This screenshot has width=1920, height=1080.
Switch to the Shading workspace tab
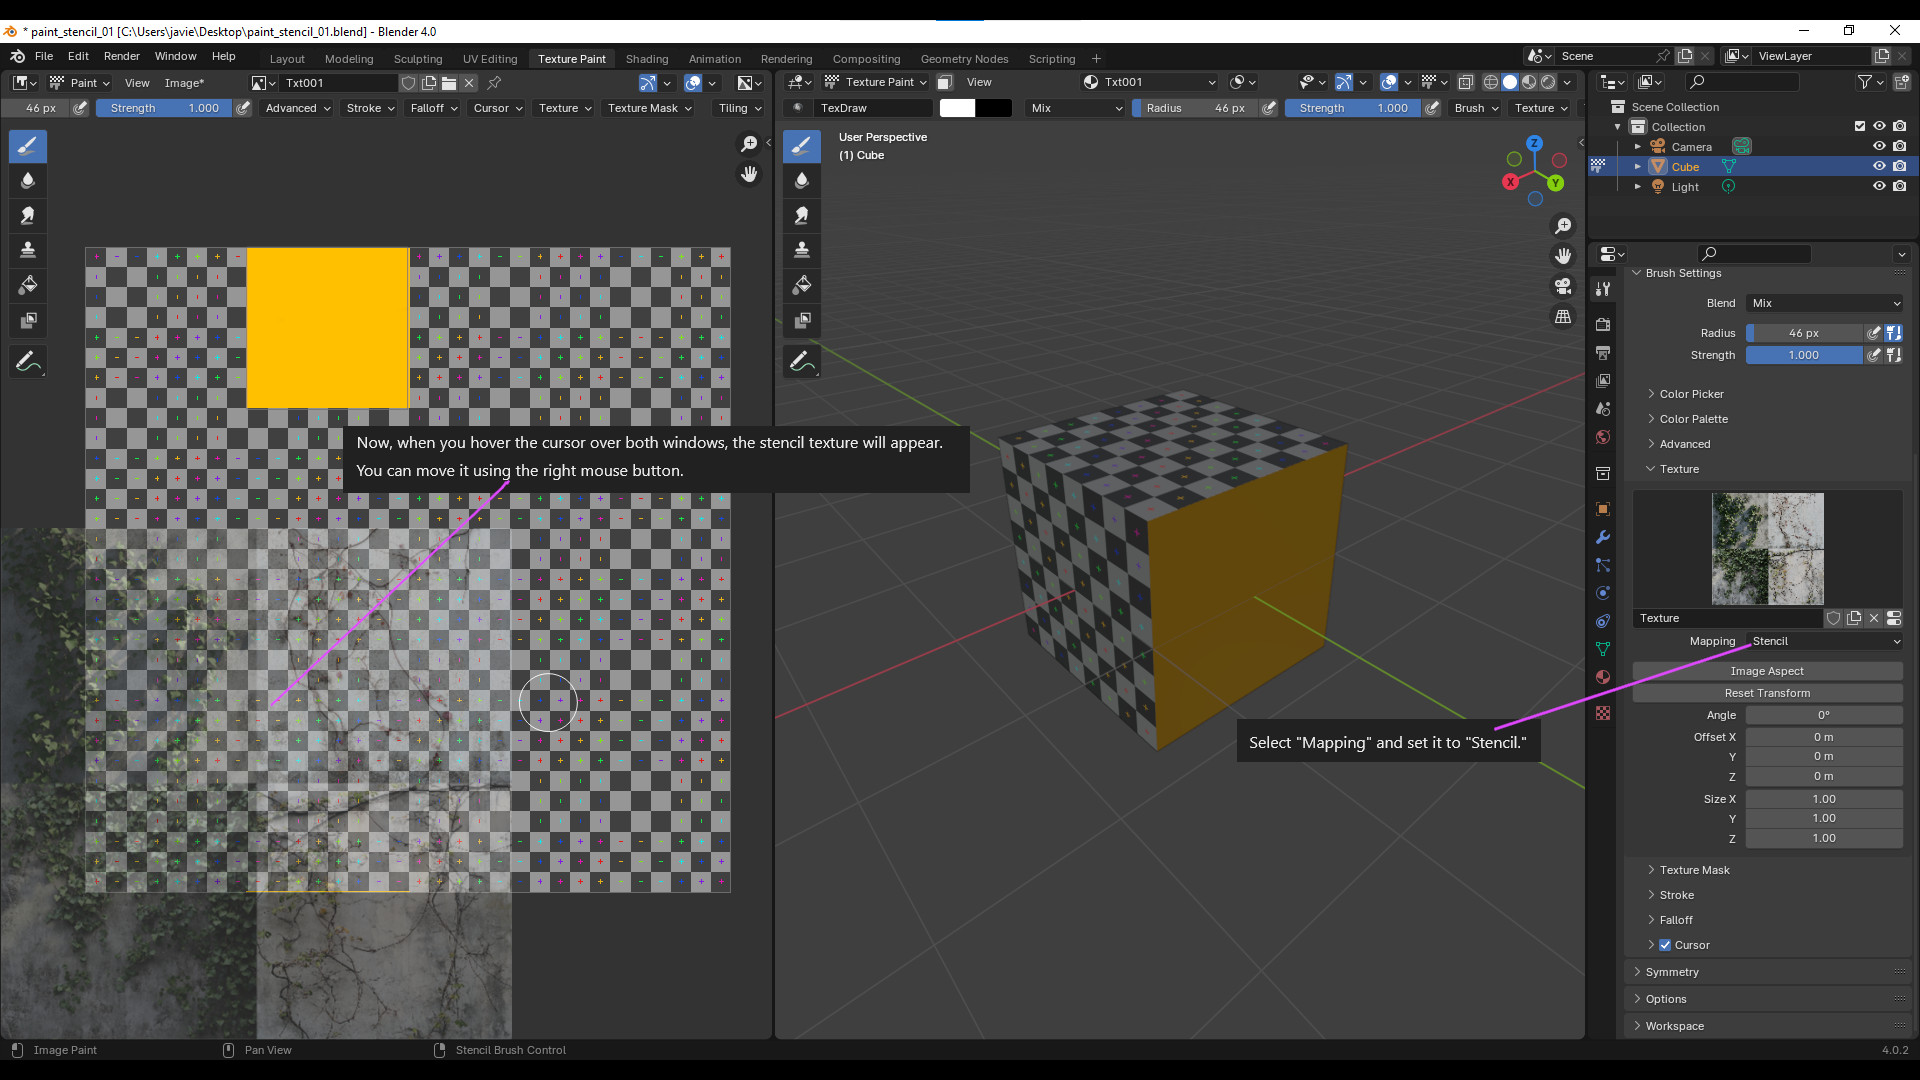pyautogui.click(x=647, y=59)
